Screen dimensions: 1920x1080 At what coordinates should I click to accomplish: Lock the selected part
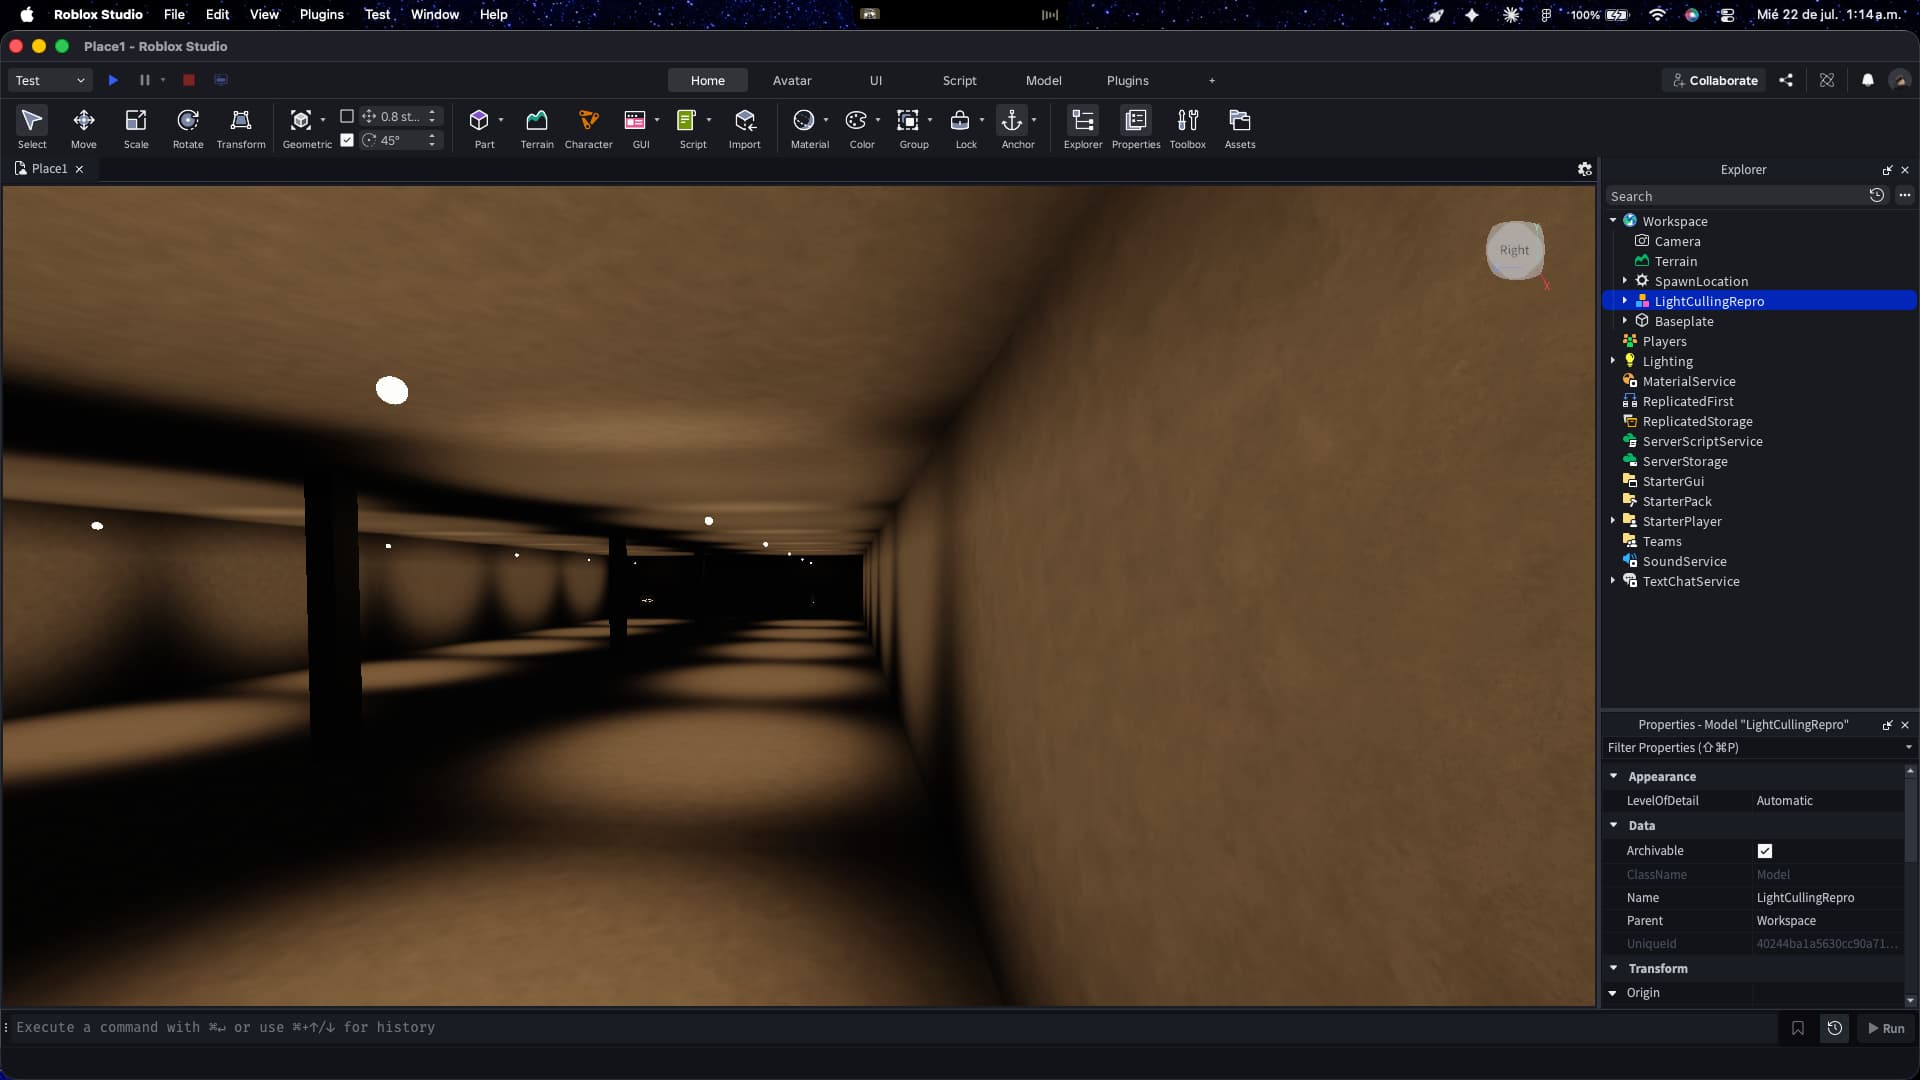961,128
